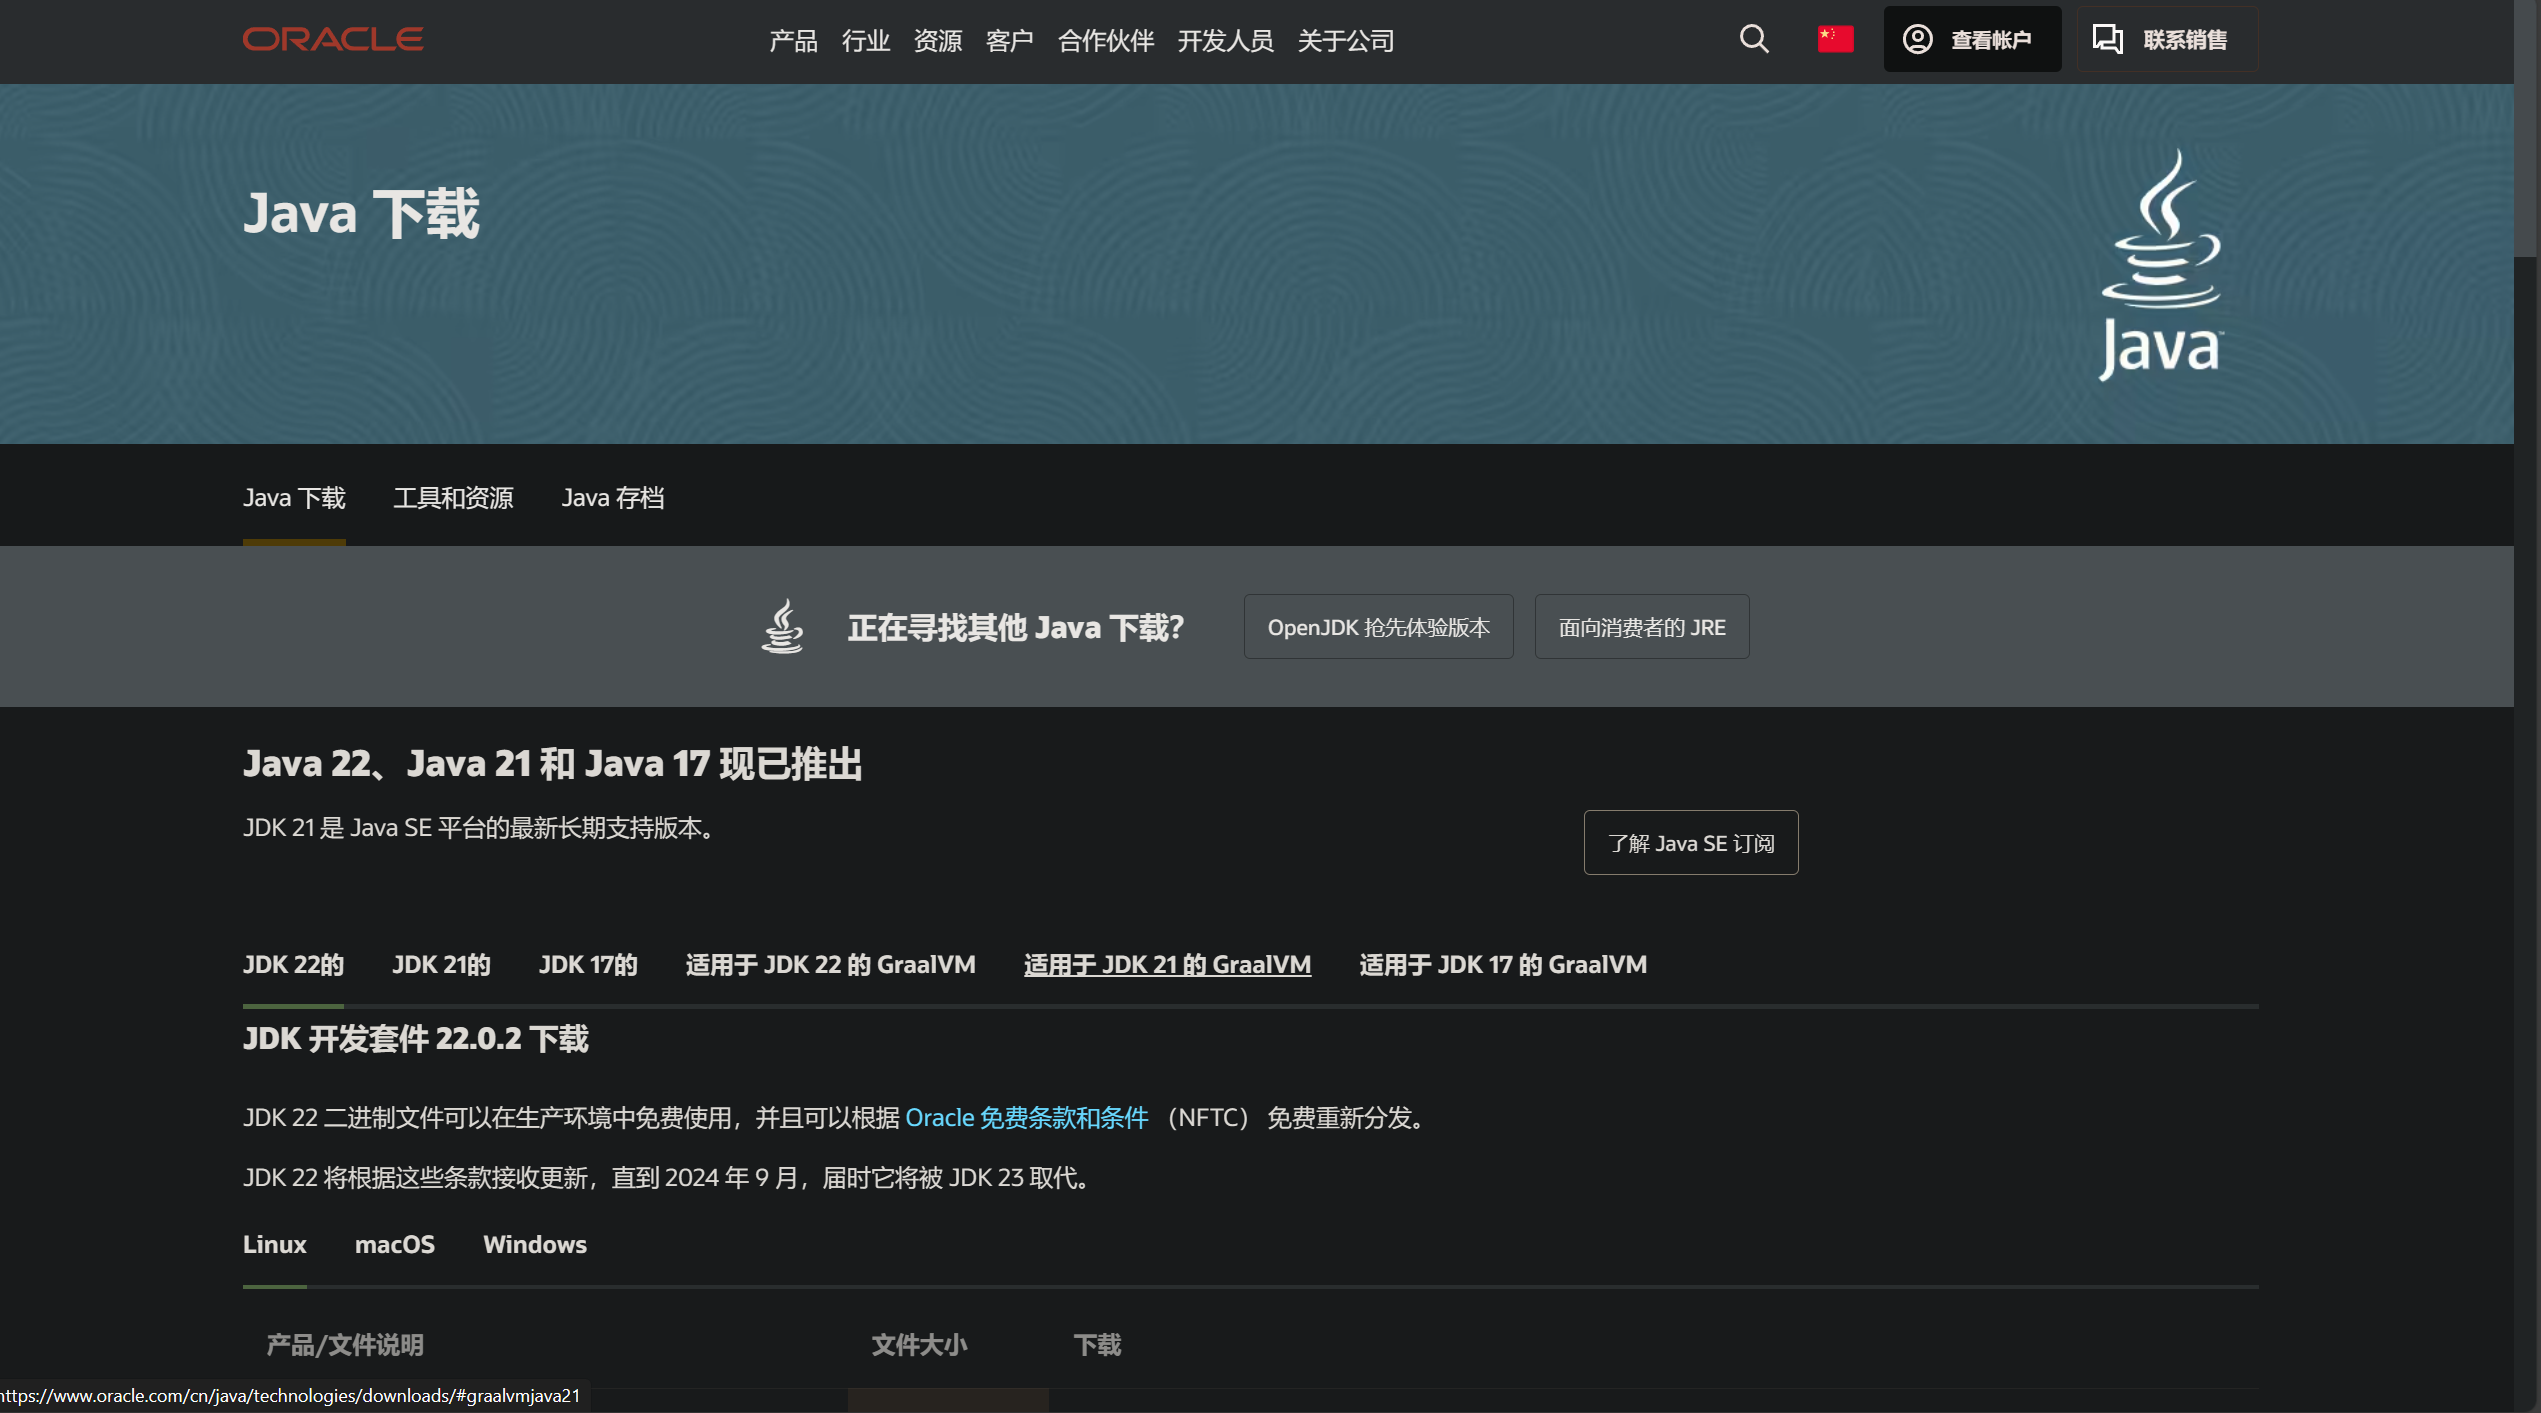Click the Oracle logo
Screen dimensions: 2541x1413
pos(332,39)
